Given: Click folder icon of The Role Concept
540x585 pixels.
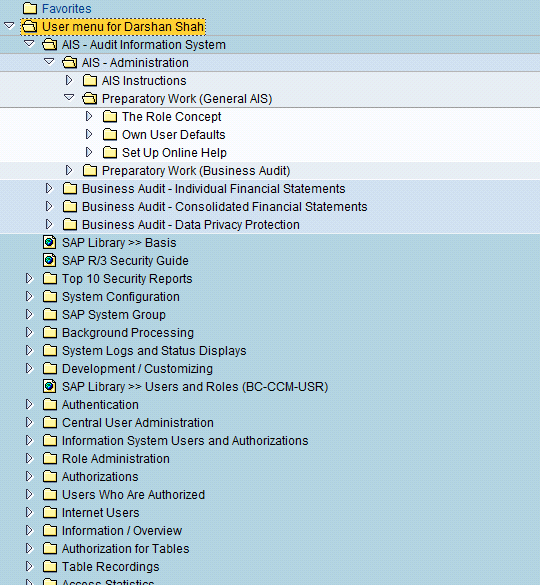Looking at the screenshot, I should [110, 116].
